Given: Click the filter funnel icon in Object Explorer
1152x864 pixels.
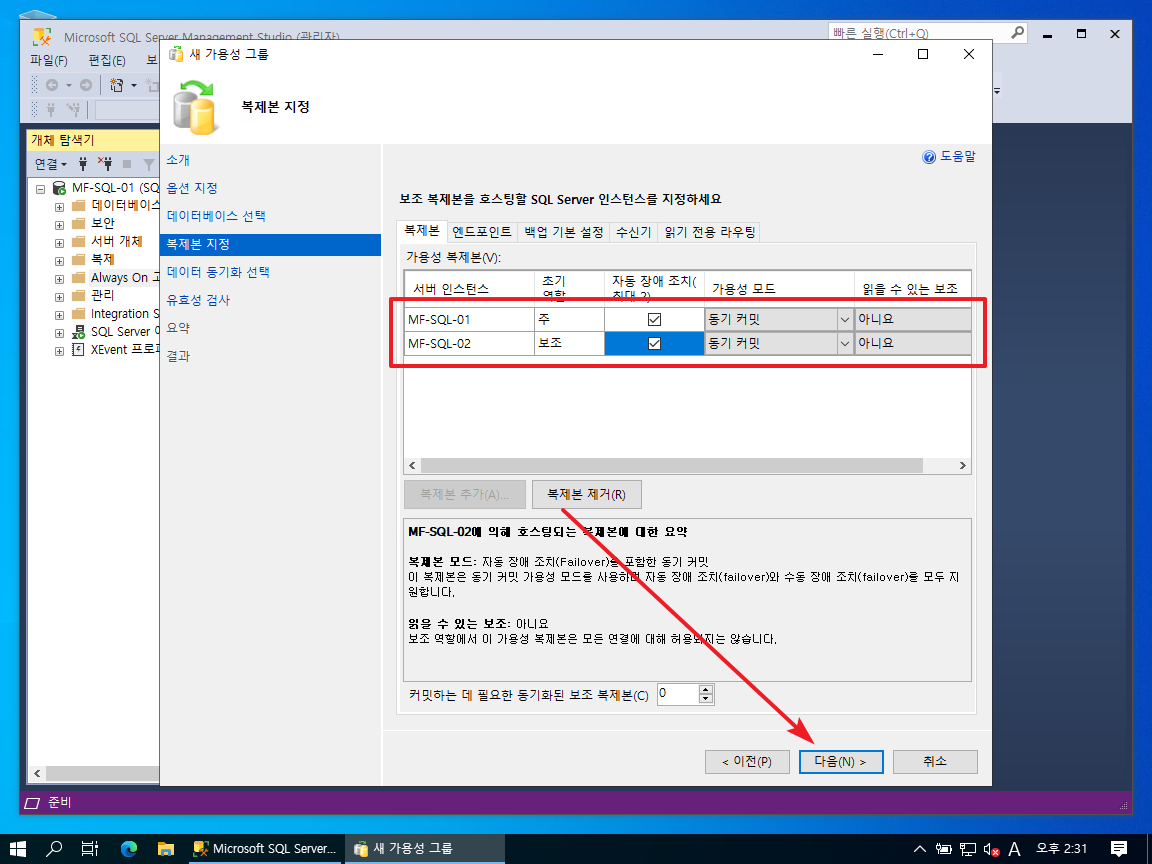Looking at the screenshot, I should (149, 164).
